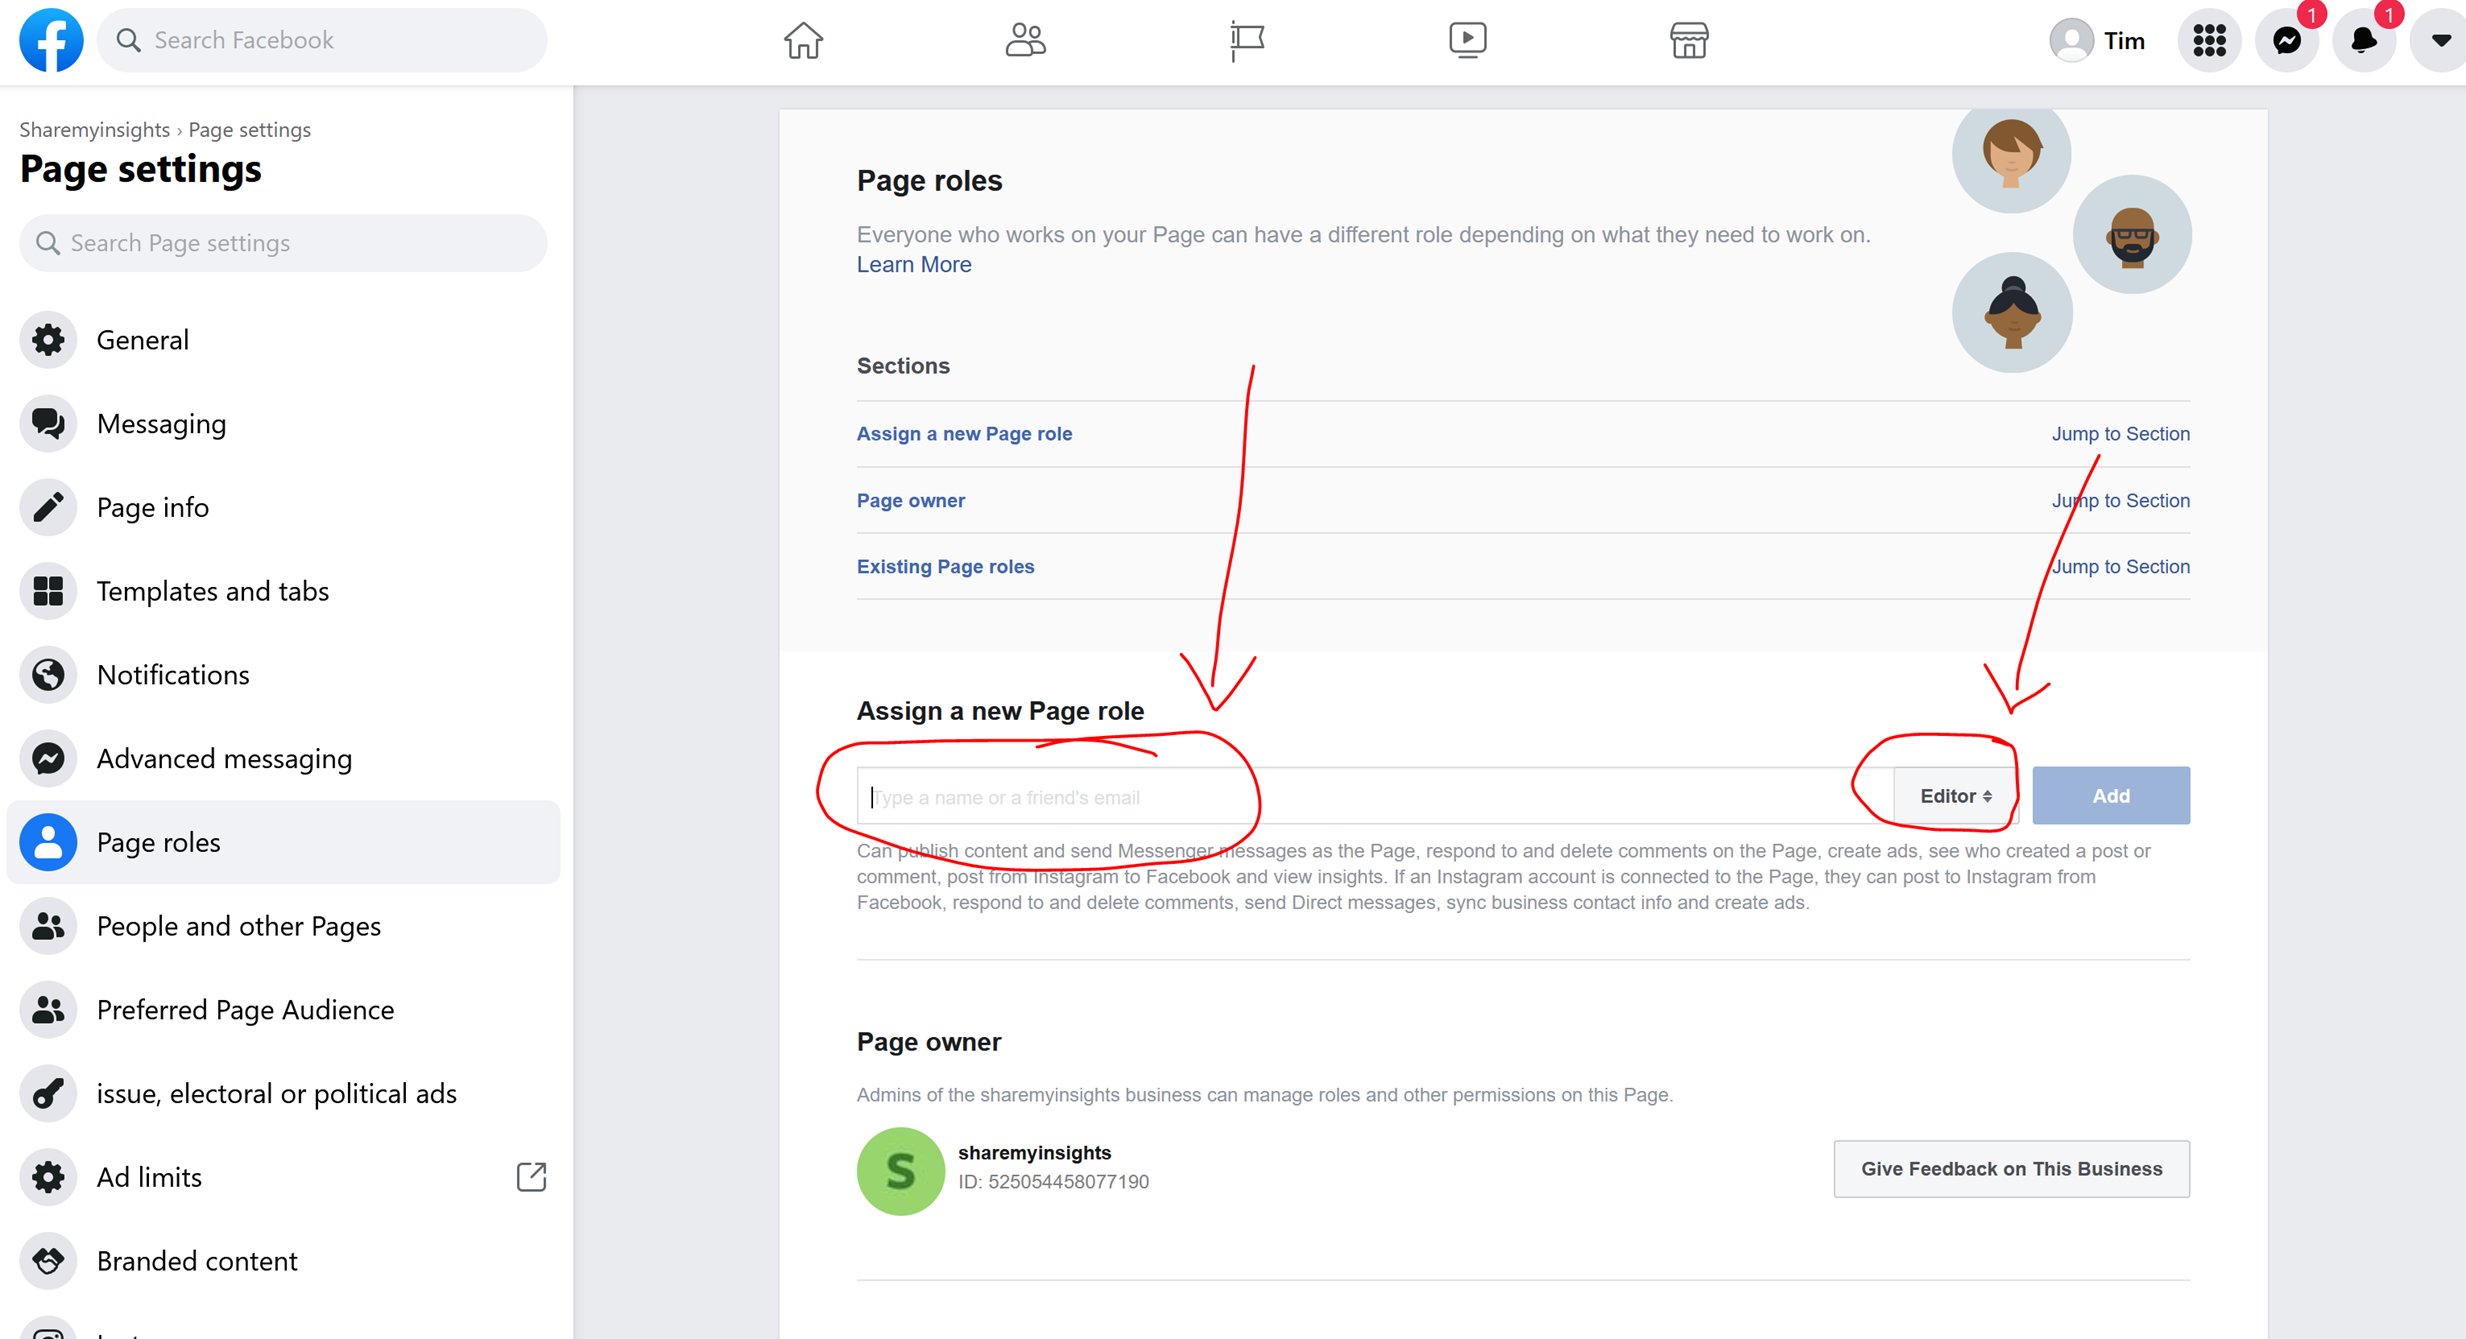
Task: Open Branded content settings
Action: click(283, 1261)
